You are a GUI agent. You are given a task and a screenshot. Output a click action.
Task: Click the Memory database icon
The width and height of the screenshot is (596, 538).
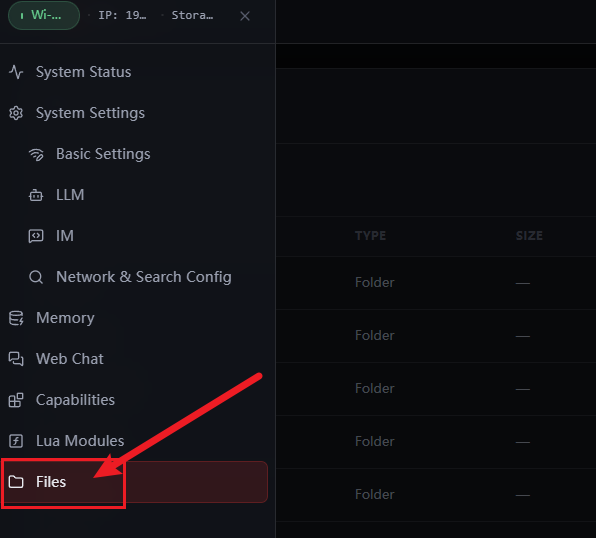pyautogui.click(x=16, y=318)
